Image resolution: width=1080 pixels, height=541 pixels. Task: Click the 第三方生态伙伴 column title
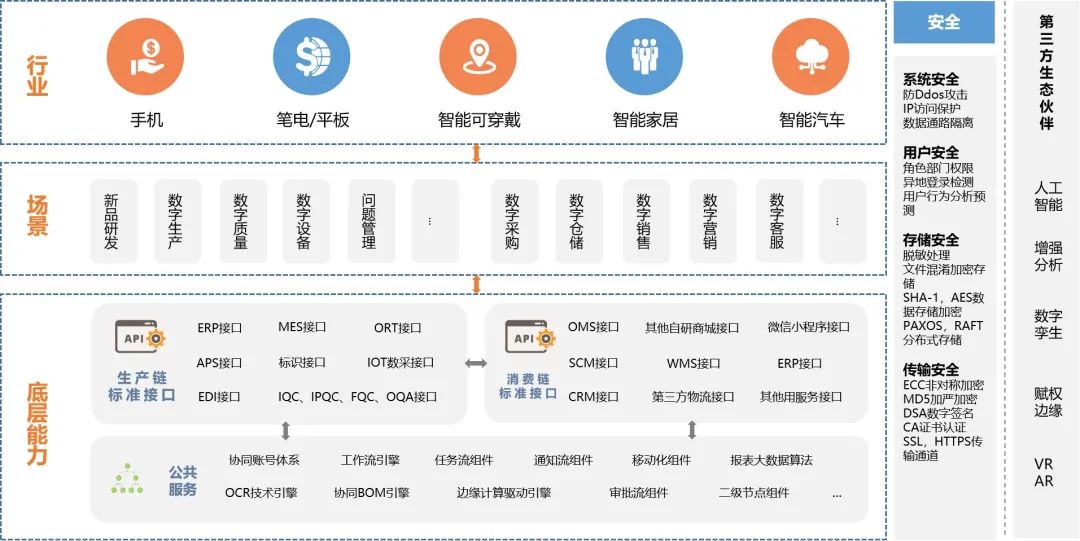(1046, 72)
